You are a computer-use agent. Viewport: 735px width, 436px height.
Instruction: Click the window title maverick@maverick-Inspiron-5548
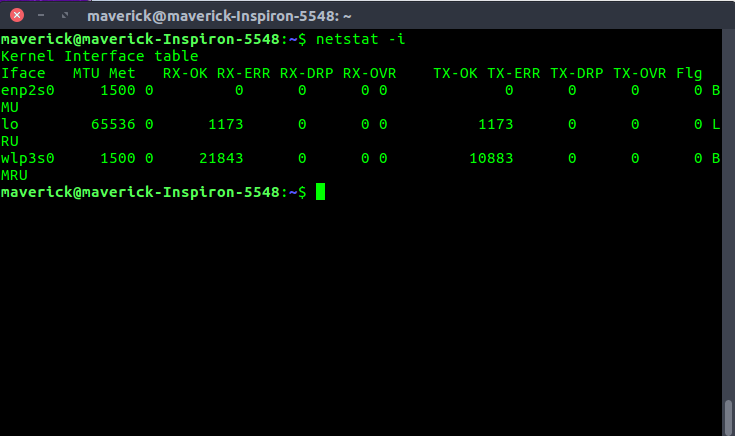tap(219, 16)
